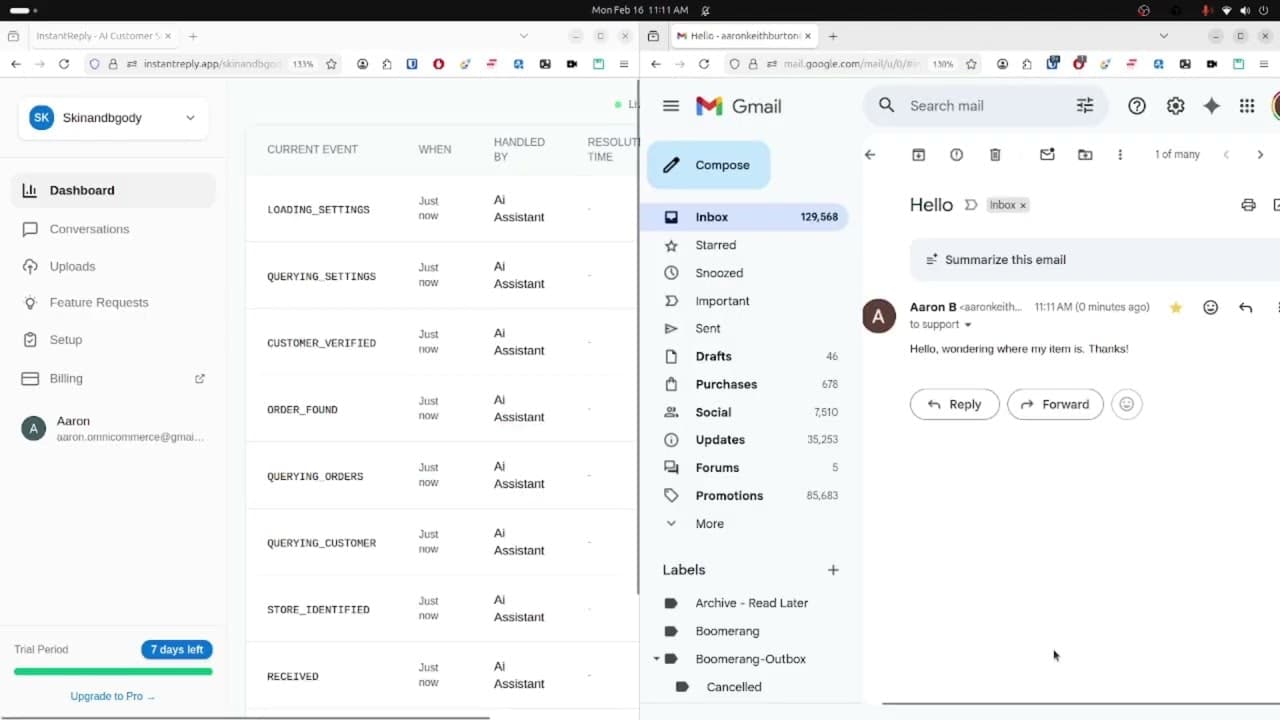This screenshot has width=1280, height=720.
Task: Open the Gemini sparkle icon
Action: coord(1211,105)
